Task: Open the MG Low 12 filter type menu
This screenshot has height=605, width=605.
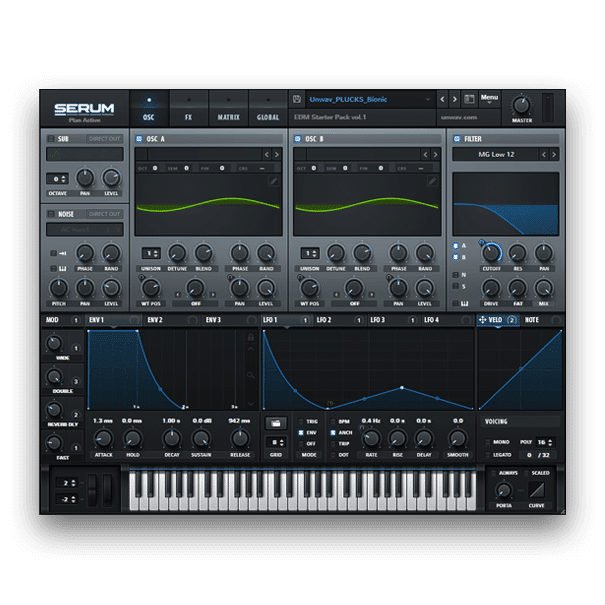Action: [x=496, y=155]
